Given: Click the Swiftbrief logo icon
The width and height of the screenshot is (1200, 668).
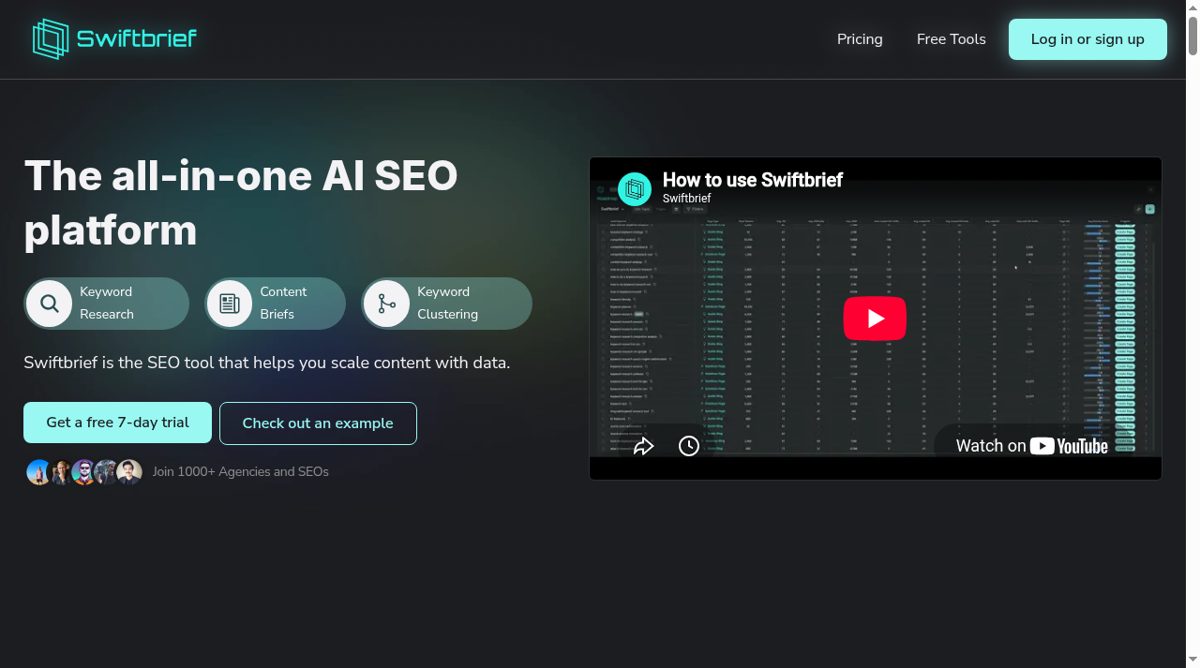Looking at the screenshot, I should [x=50, y=39].
